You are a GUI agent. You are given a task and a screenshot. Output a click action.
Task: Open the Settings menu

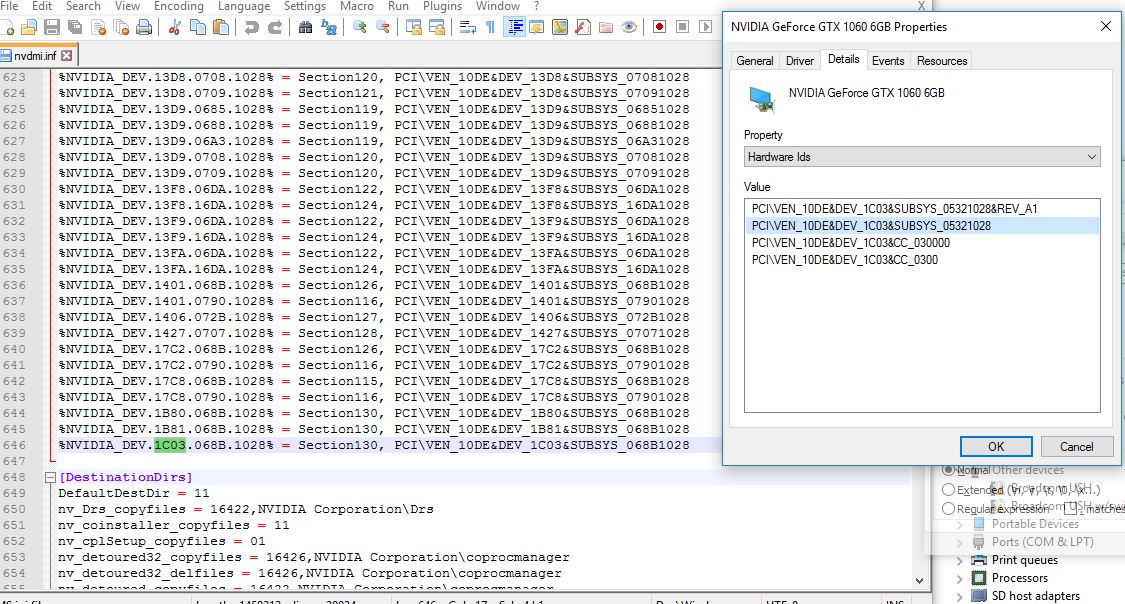pos(305,6)
